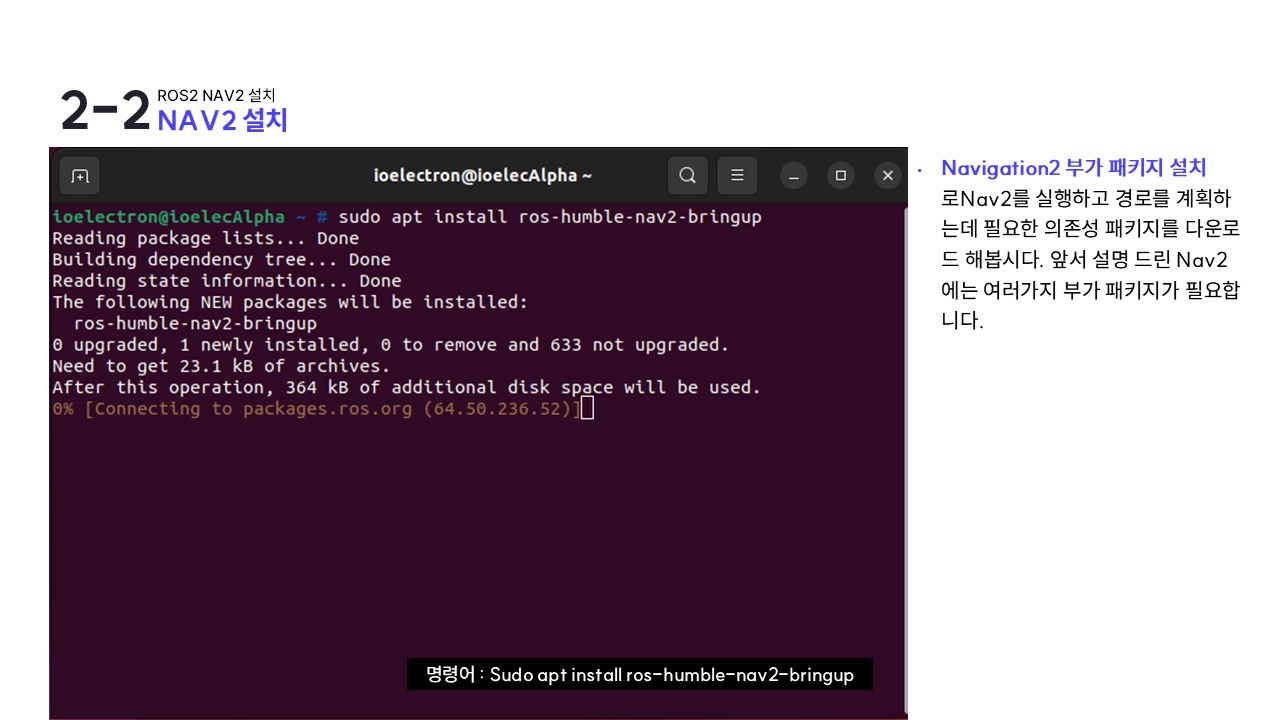The height and width of the screenshot is (720, 1280).
Task: Click the line Reading package lists... Done
Action: pyautogui.click(x=205, y=238)
